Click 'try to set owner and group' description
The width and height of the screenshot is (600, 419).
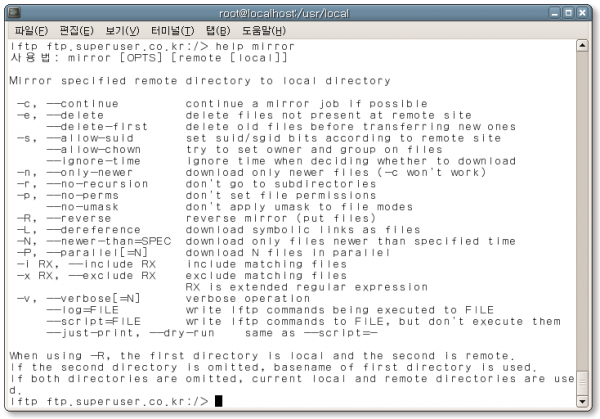tap(314, 150)
